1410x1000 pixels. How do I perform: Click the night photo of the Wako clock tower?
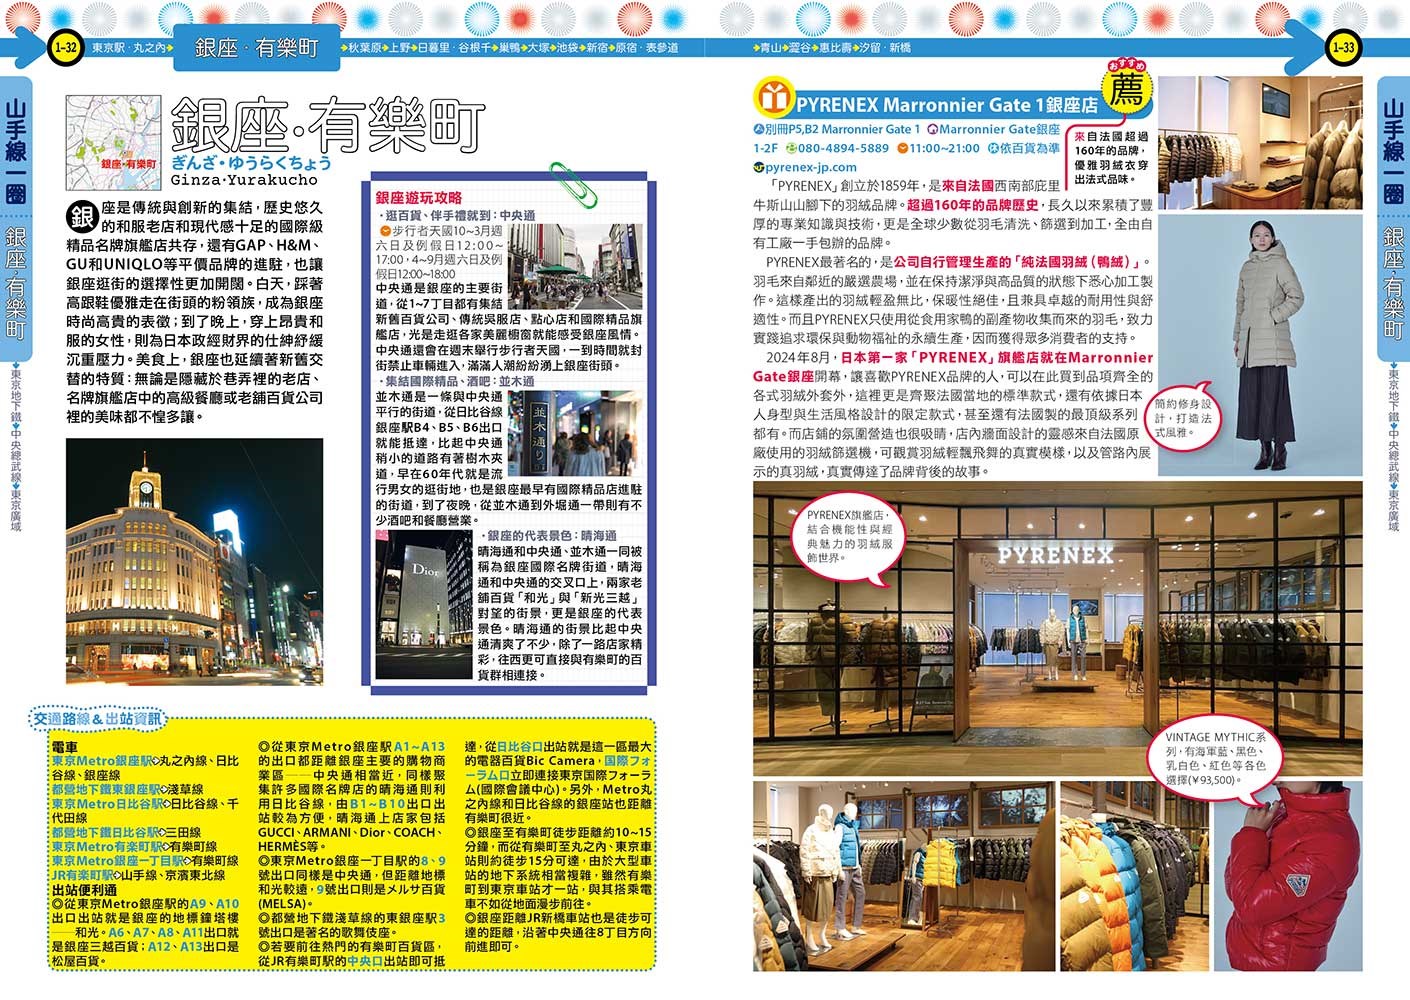pos(194,561)
